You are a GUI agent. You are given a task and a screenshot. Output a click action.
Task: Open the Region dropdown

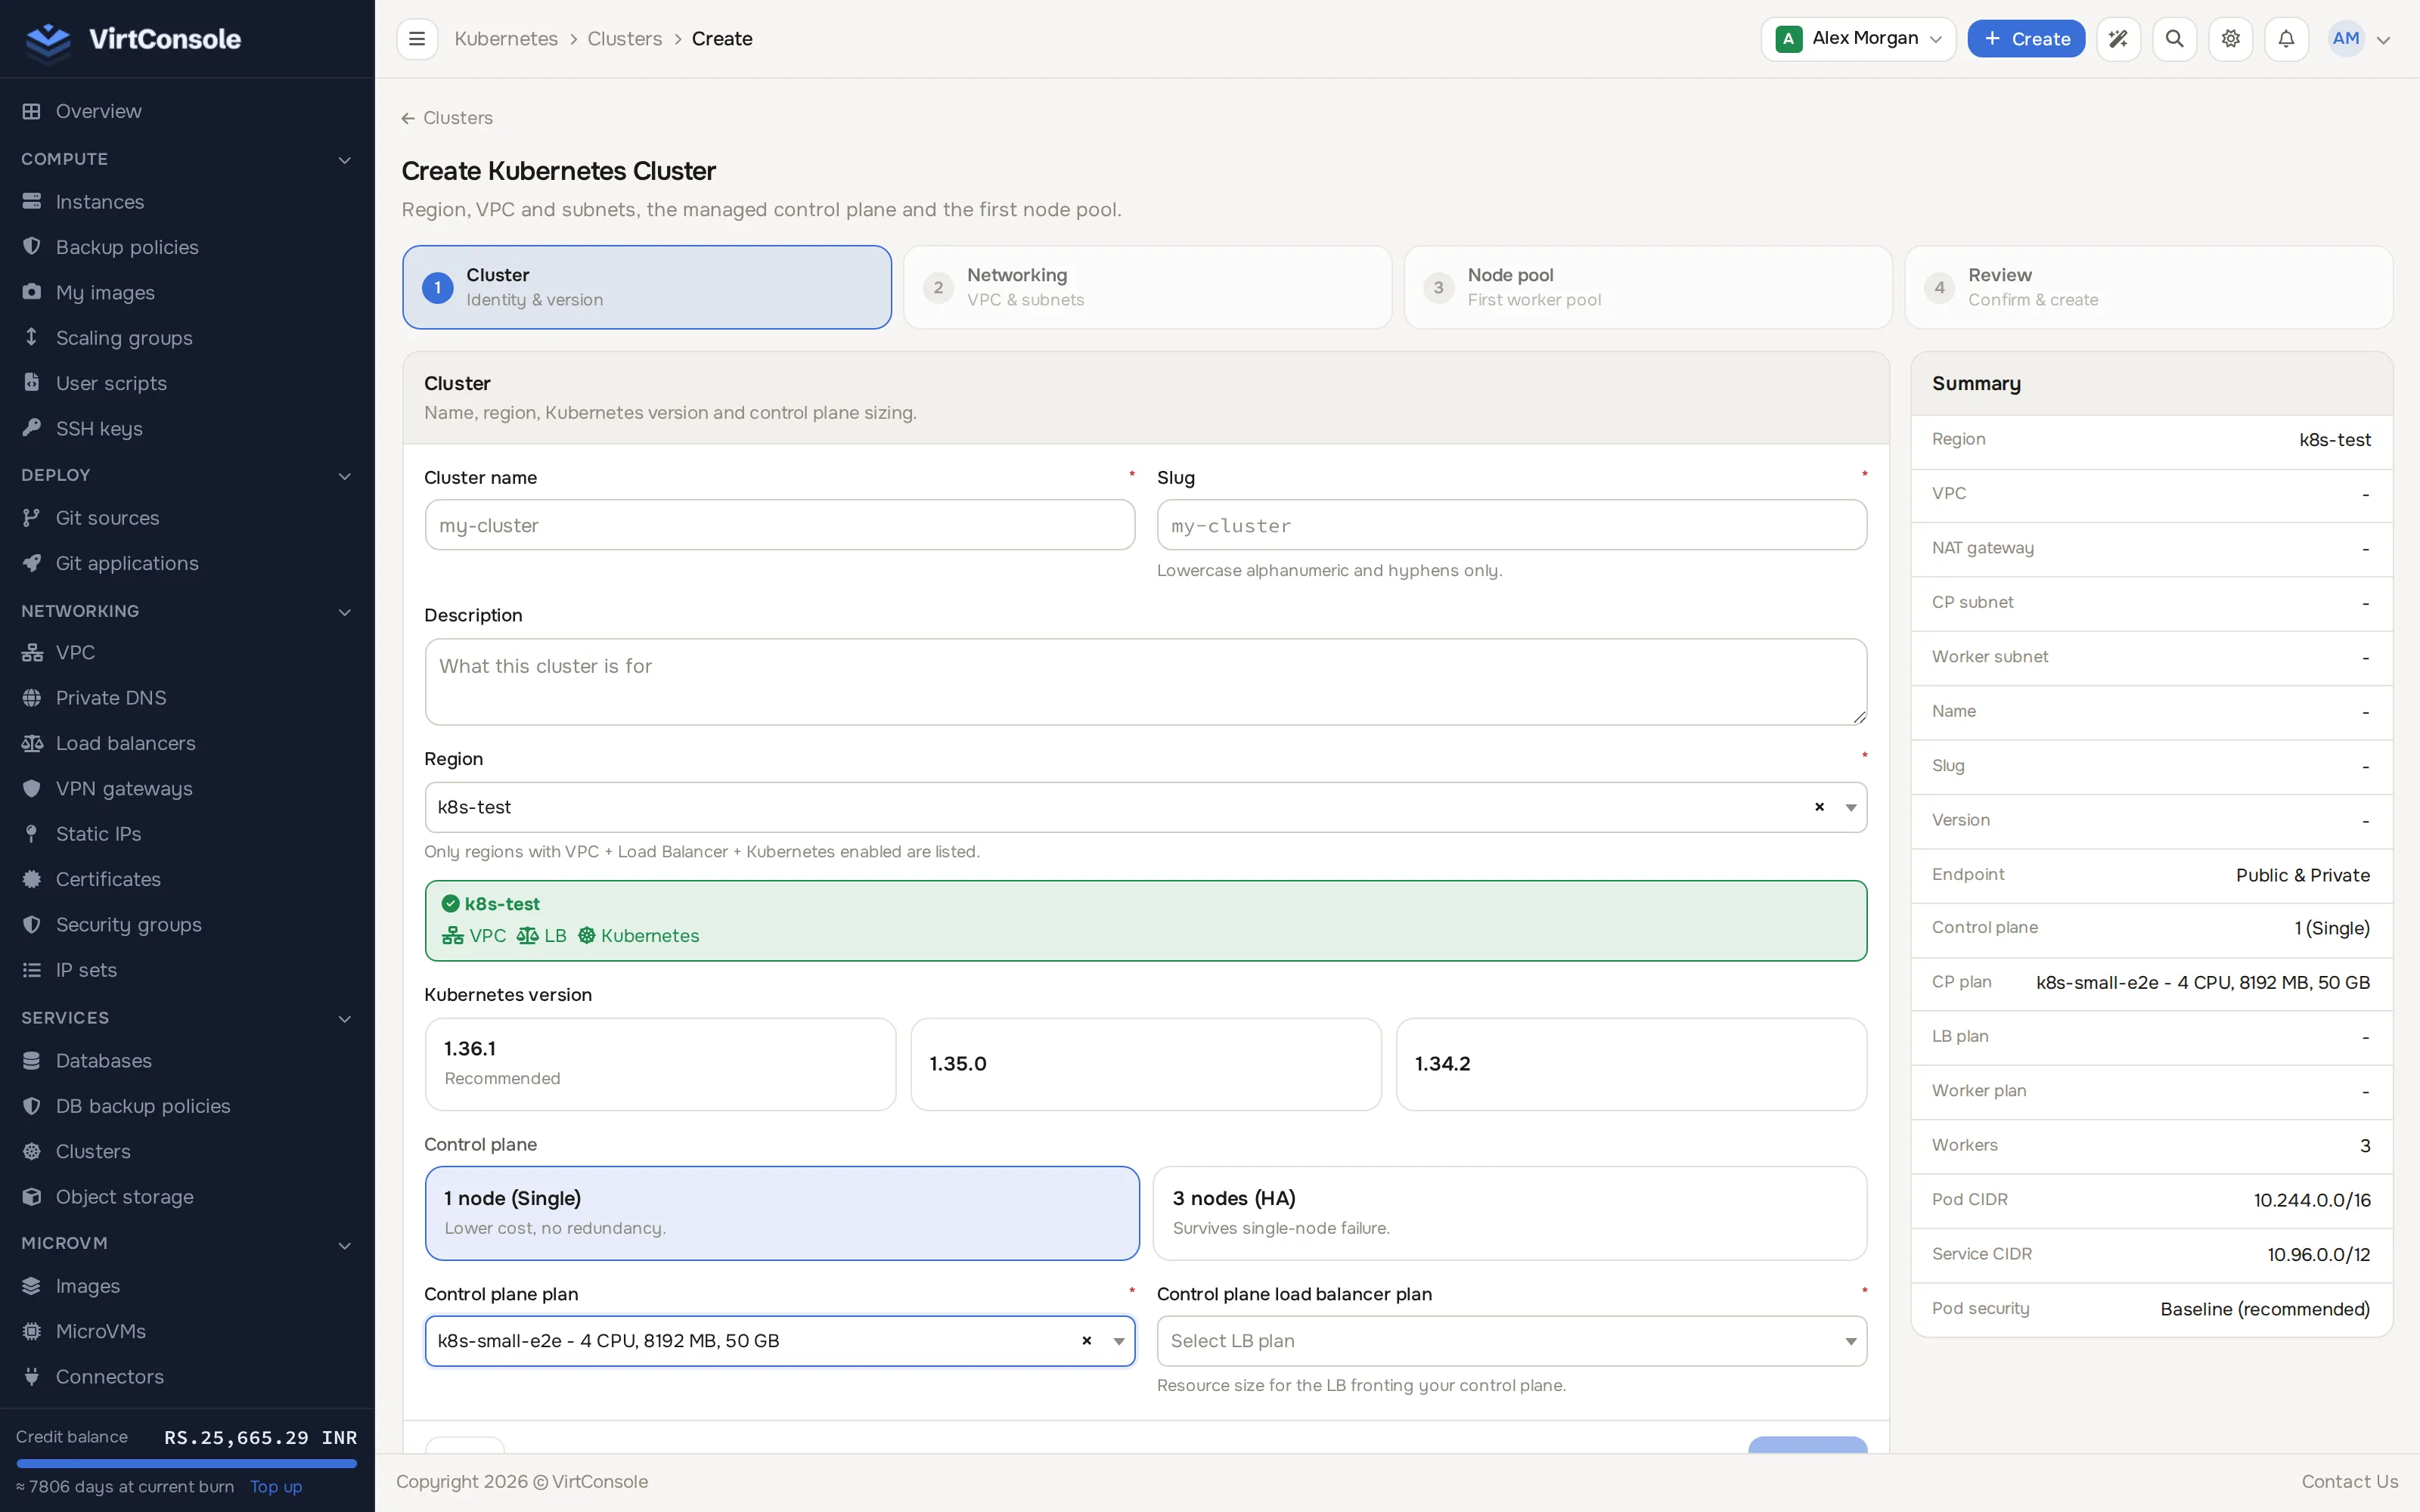point(1146,807)
